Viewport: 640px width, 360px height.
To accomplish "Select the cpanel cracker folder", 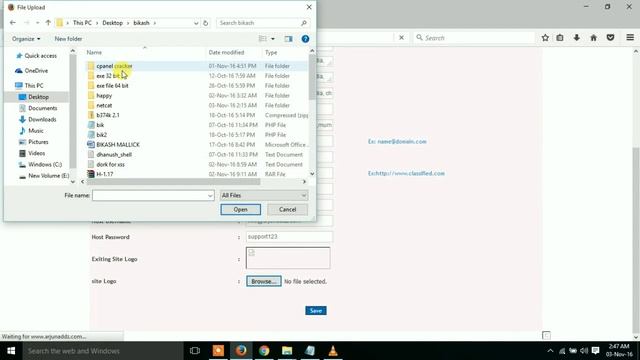I will pyautogui.click(x=114, y=66).
